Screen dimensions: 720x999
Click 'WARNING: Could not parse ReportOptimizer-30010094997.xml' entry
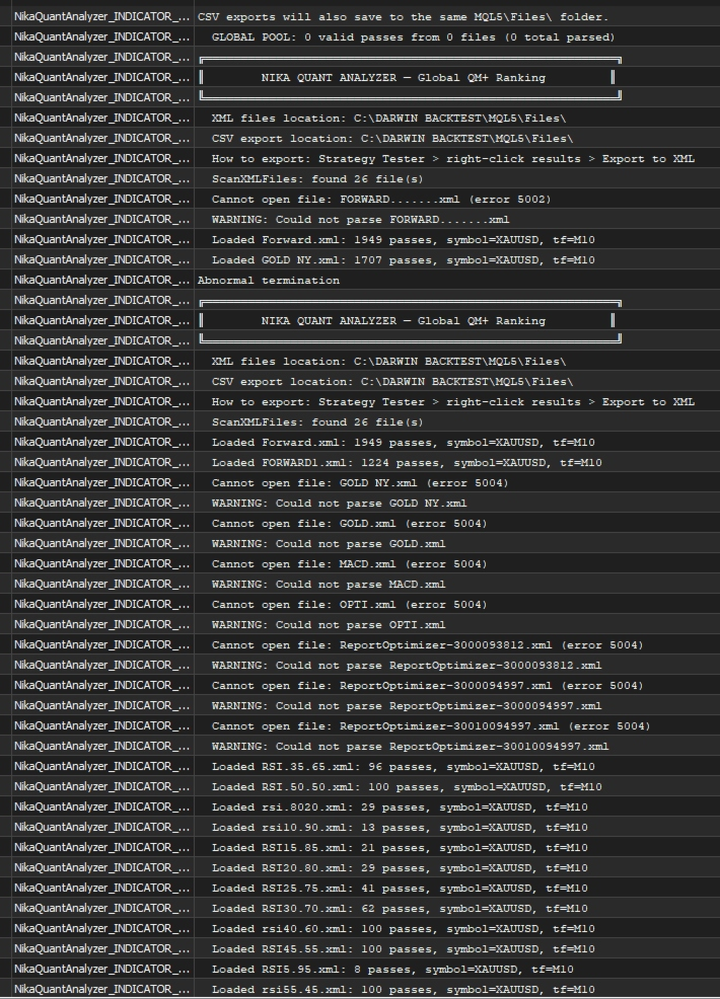pyautogui.click(x=360, y=746)
